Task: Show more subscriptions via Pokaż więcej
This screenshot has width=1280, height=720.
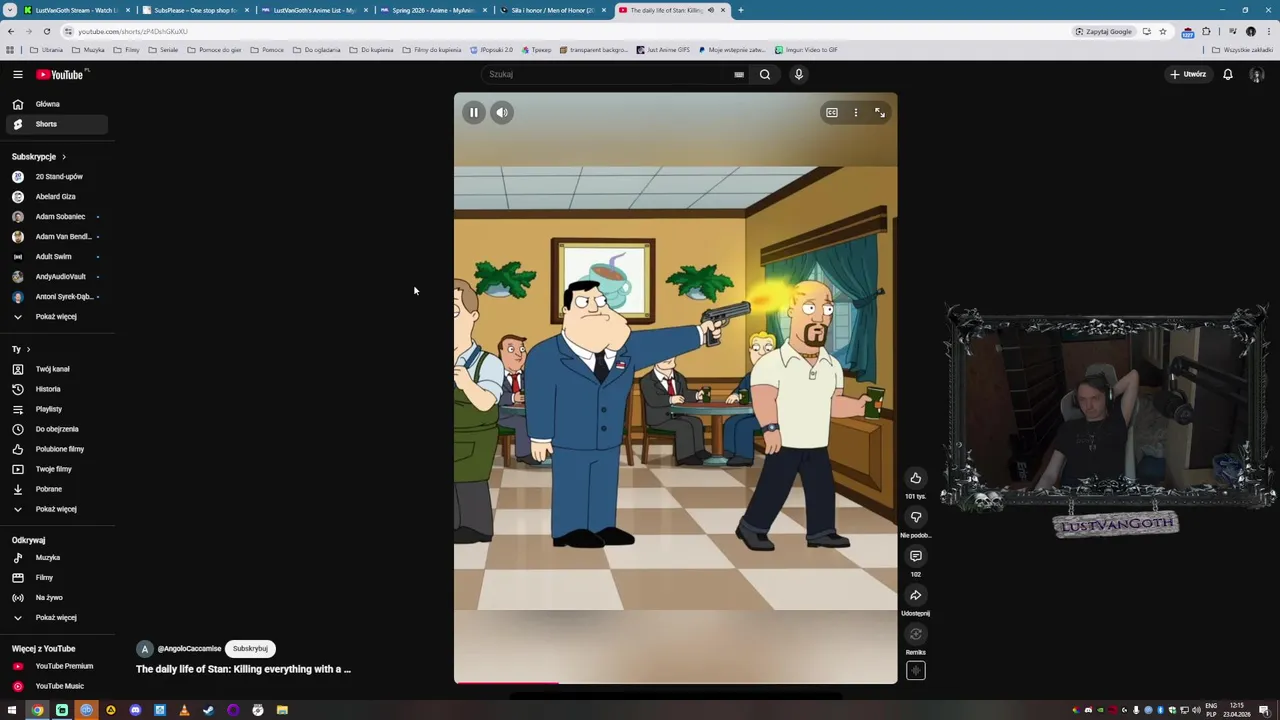Action: point(55,317)
